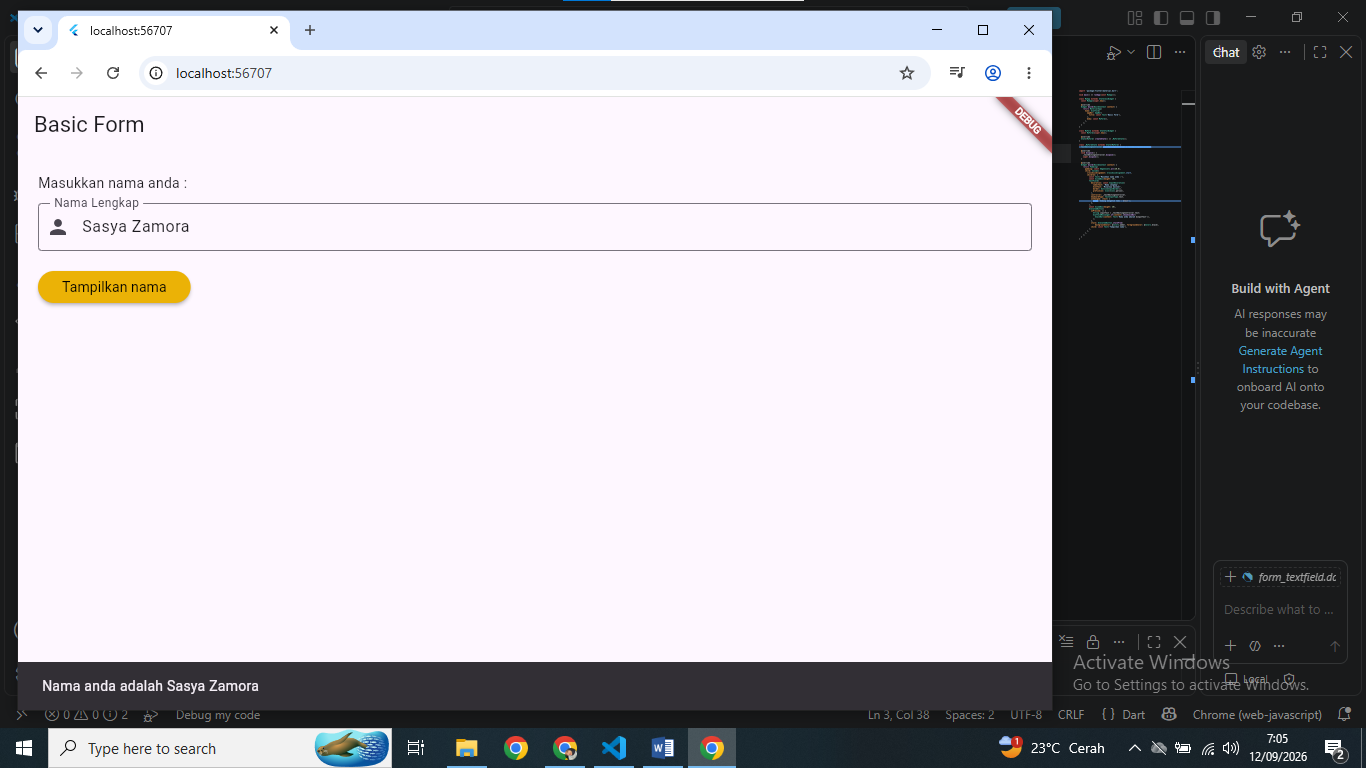Screen dimensions: 1366x768
Task: Open Visual Studio Code from the taskbar
Action: [614, 748]
